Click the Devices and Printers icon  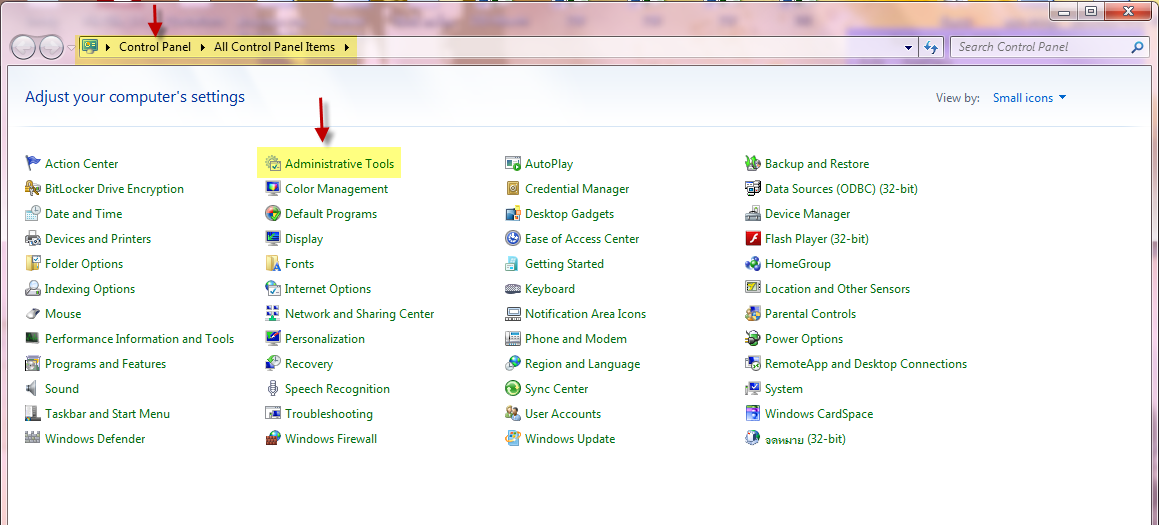coord(33,239)
